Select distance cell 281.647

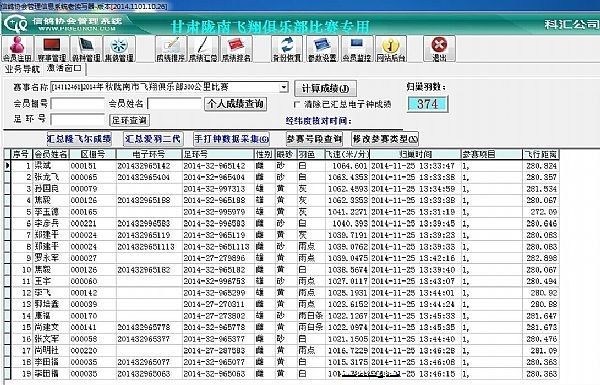[541, 316]
